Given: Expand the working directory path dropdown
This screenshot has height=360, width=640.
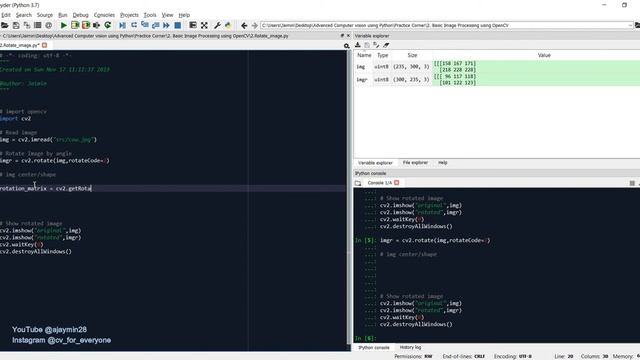Looking at the screenshot, I should (x=630, y=25).
